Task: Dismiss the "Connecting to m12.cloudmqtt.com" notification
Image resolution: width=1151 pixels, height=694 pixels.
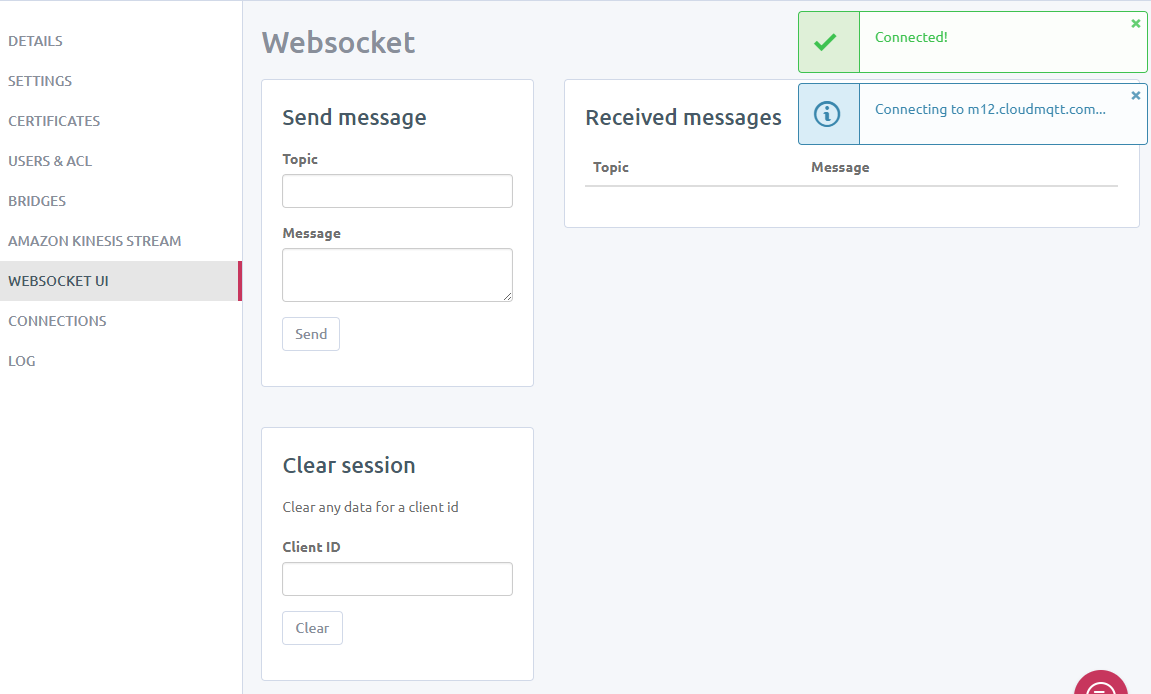Action: point(1135,95)
